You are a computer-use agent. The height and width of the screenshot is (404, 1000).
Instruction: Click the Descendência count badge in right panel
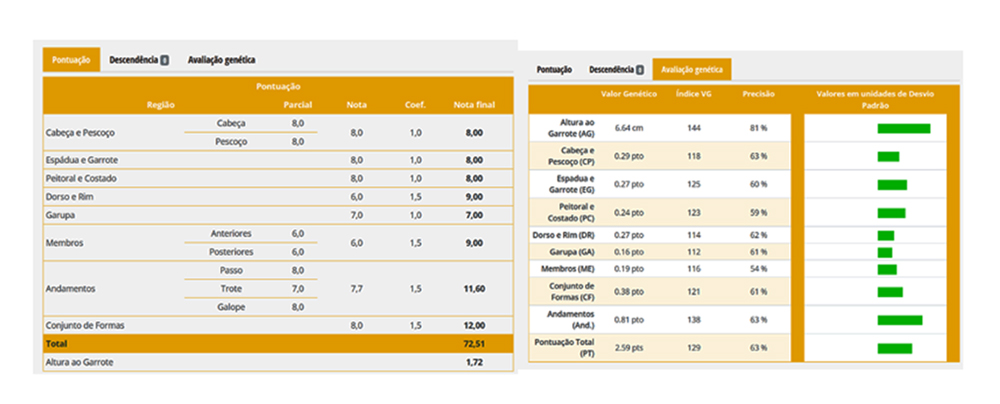click(x=639, y=70)
